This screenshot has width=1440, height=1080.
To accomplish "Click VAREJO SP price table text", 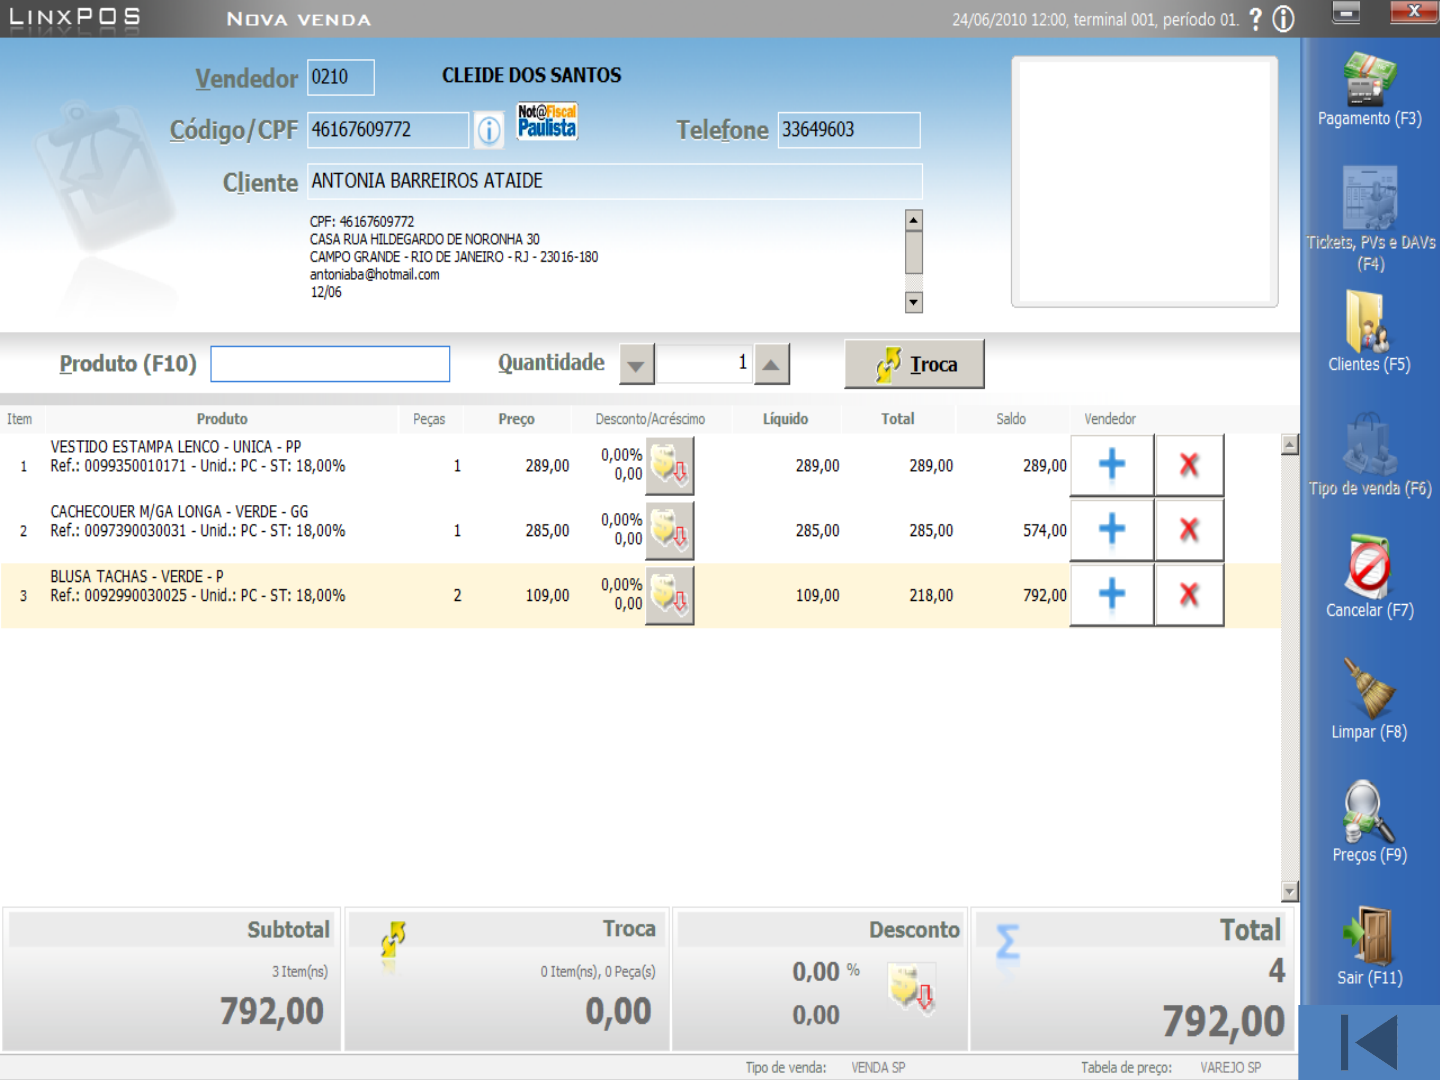I will 1230,1068.
